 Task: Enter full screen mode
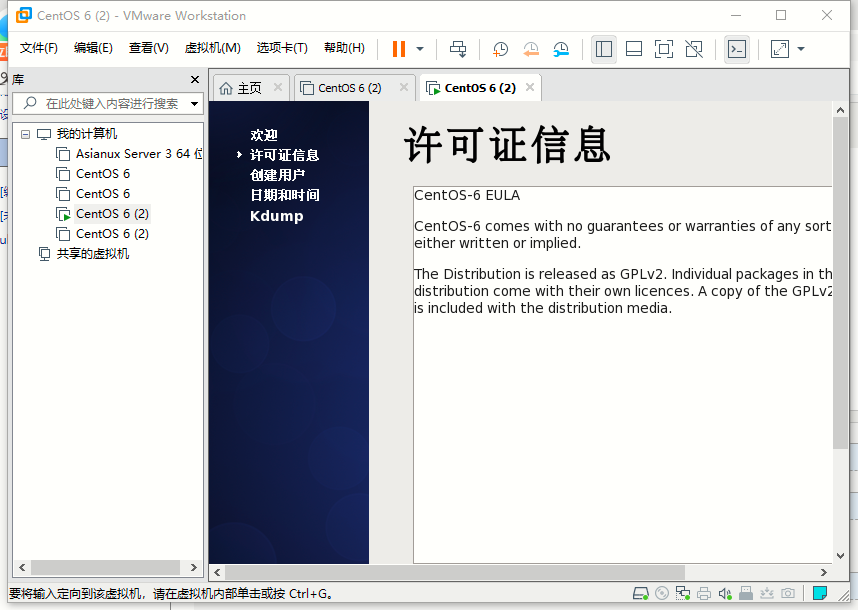click(x=664, y=49)
